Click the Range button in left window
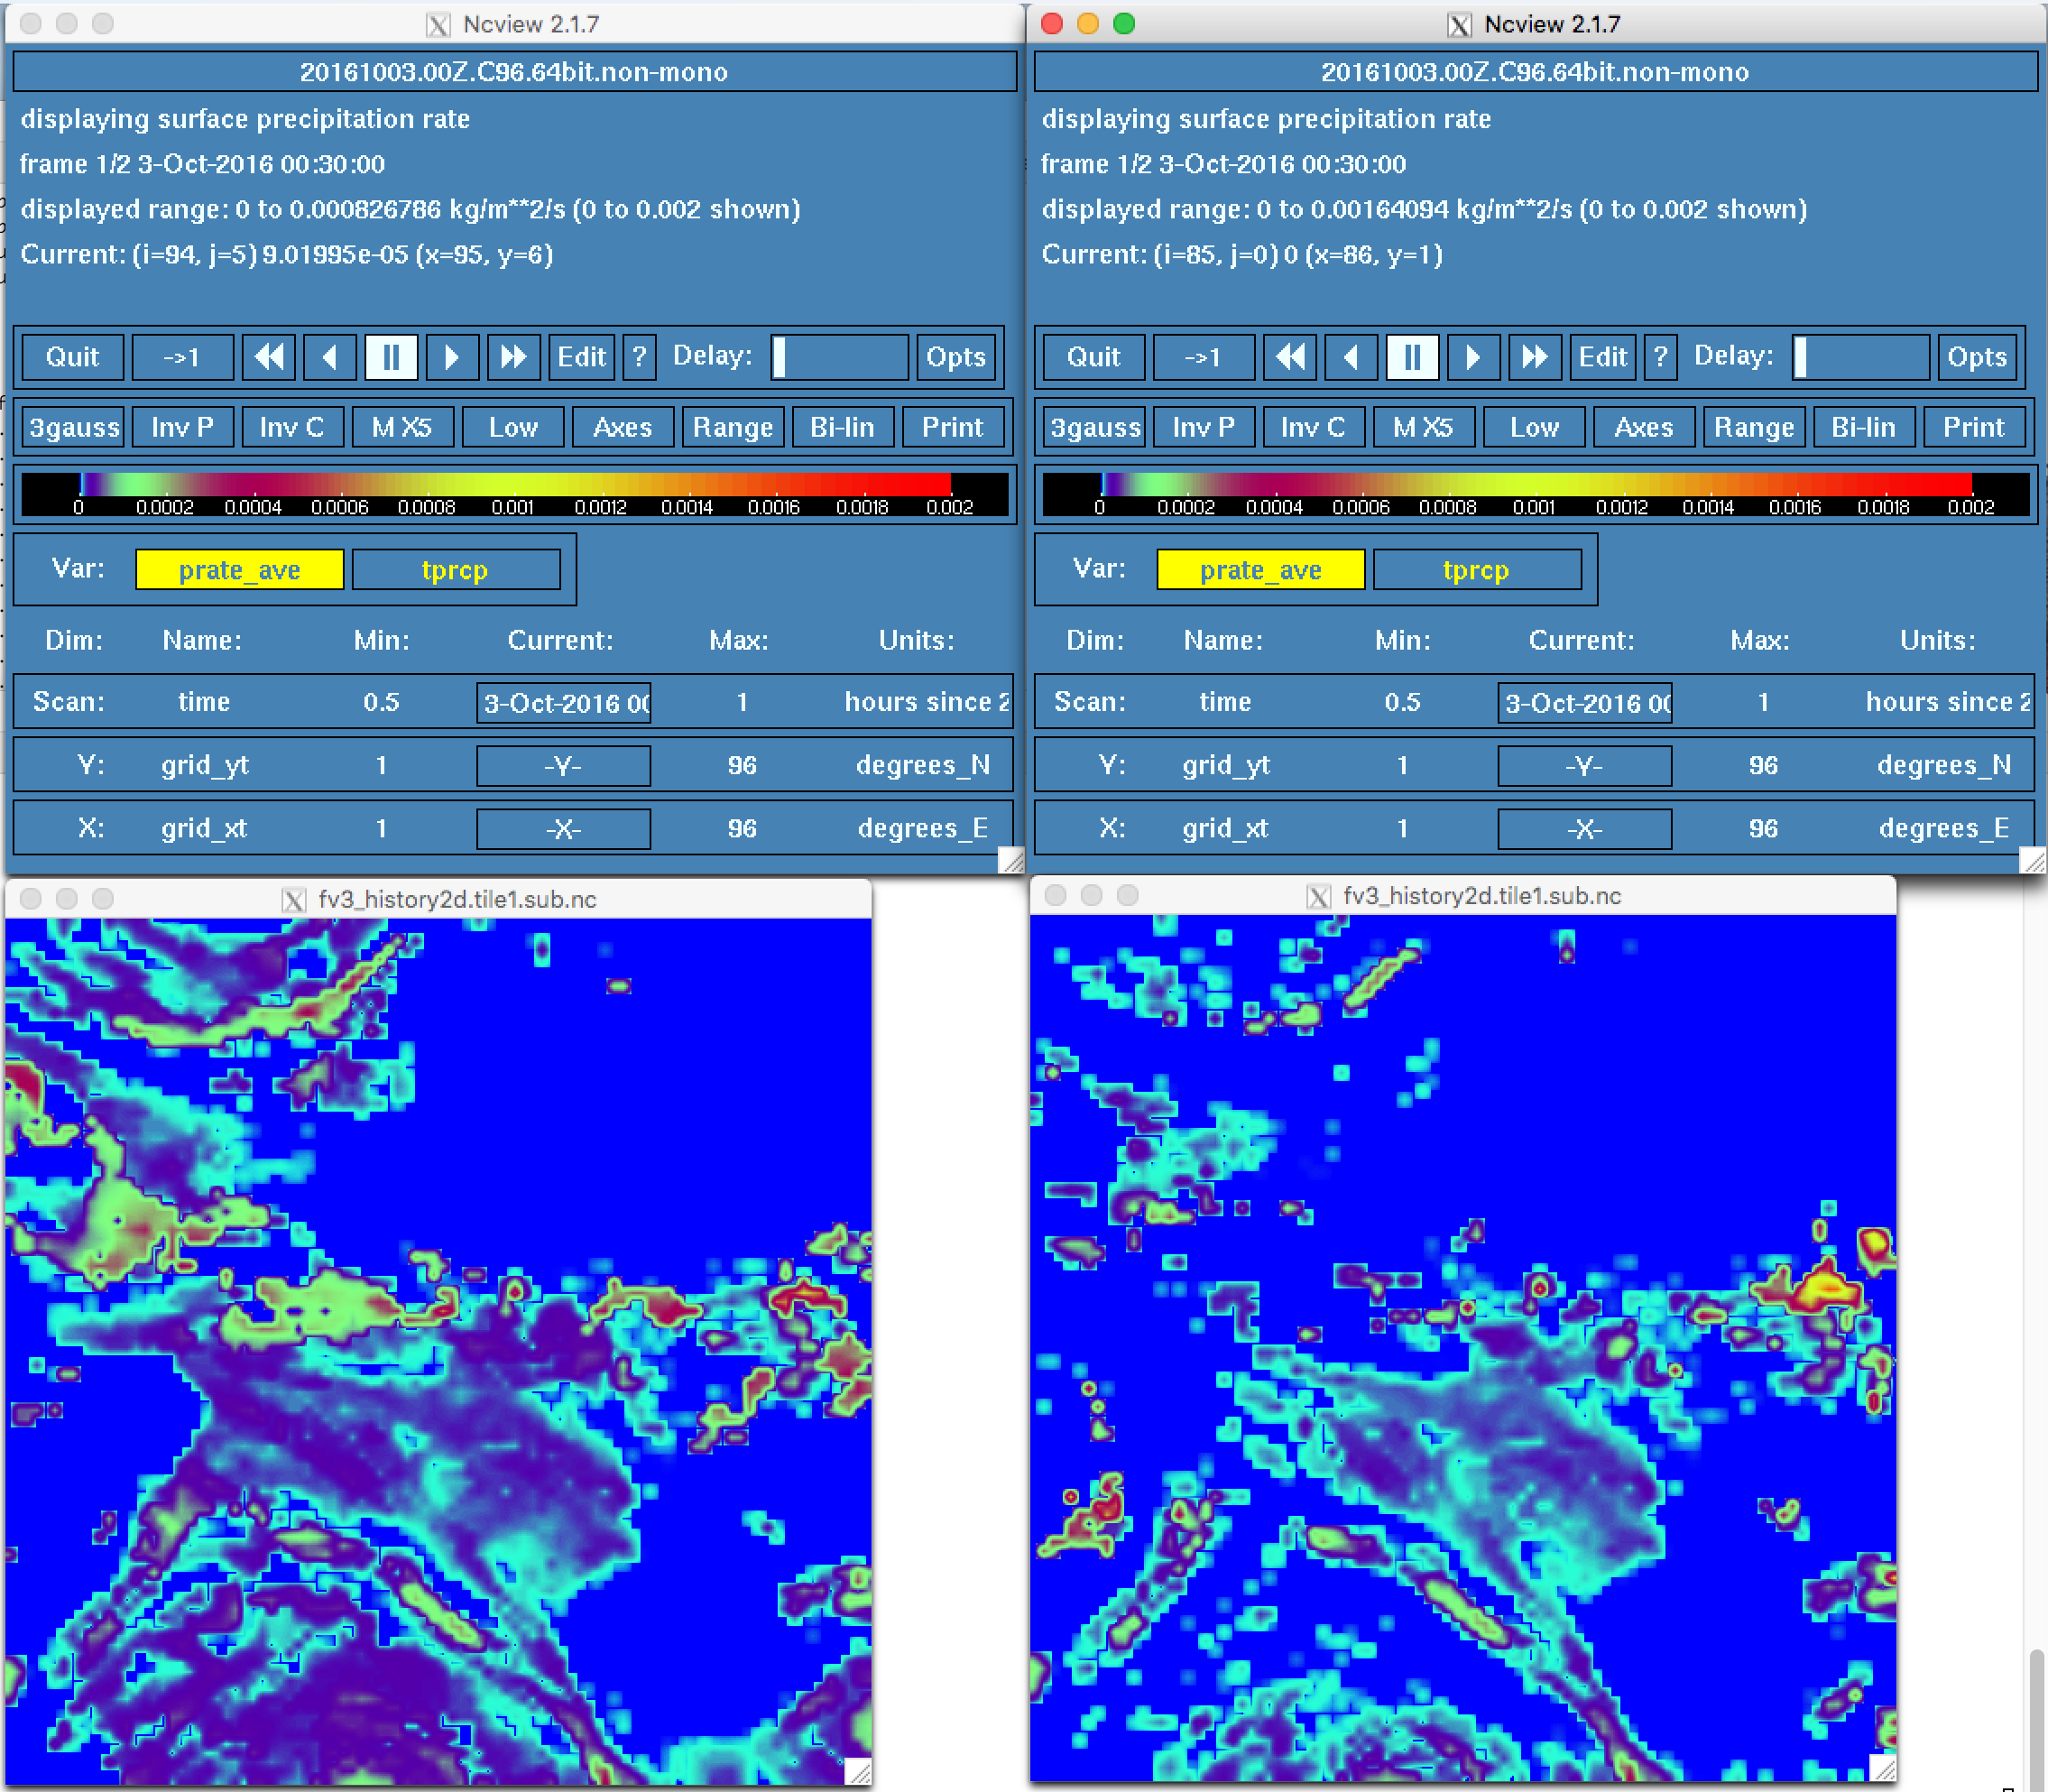Screen dimensions: 2048x1792 click(733, 427)
